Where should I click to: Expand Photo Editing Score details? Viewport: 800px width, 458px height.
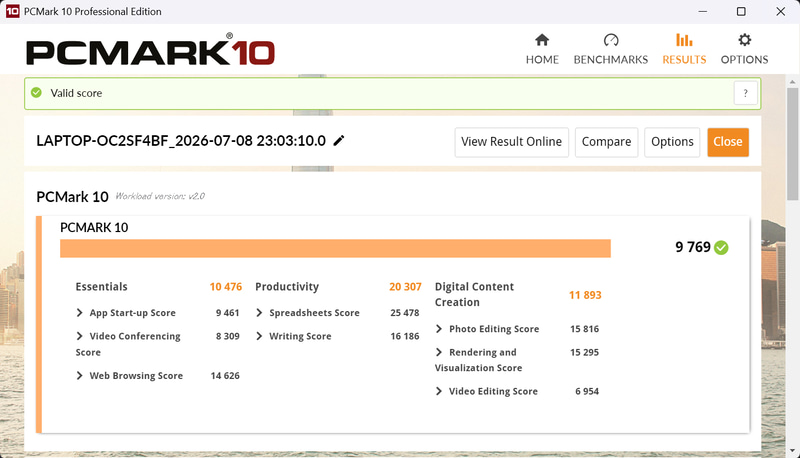[x=439, y=329]
